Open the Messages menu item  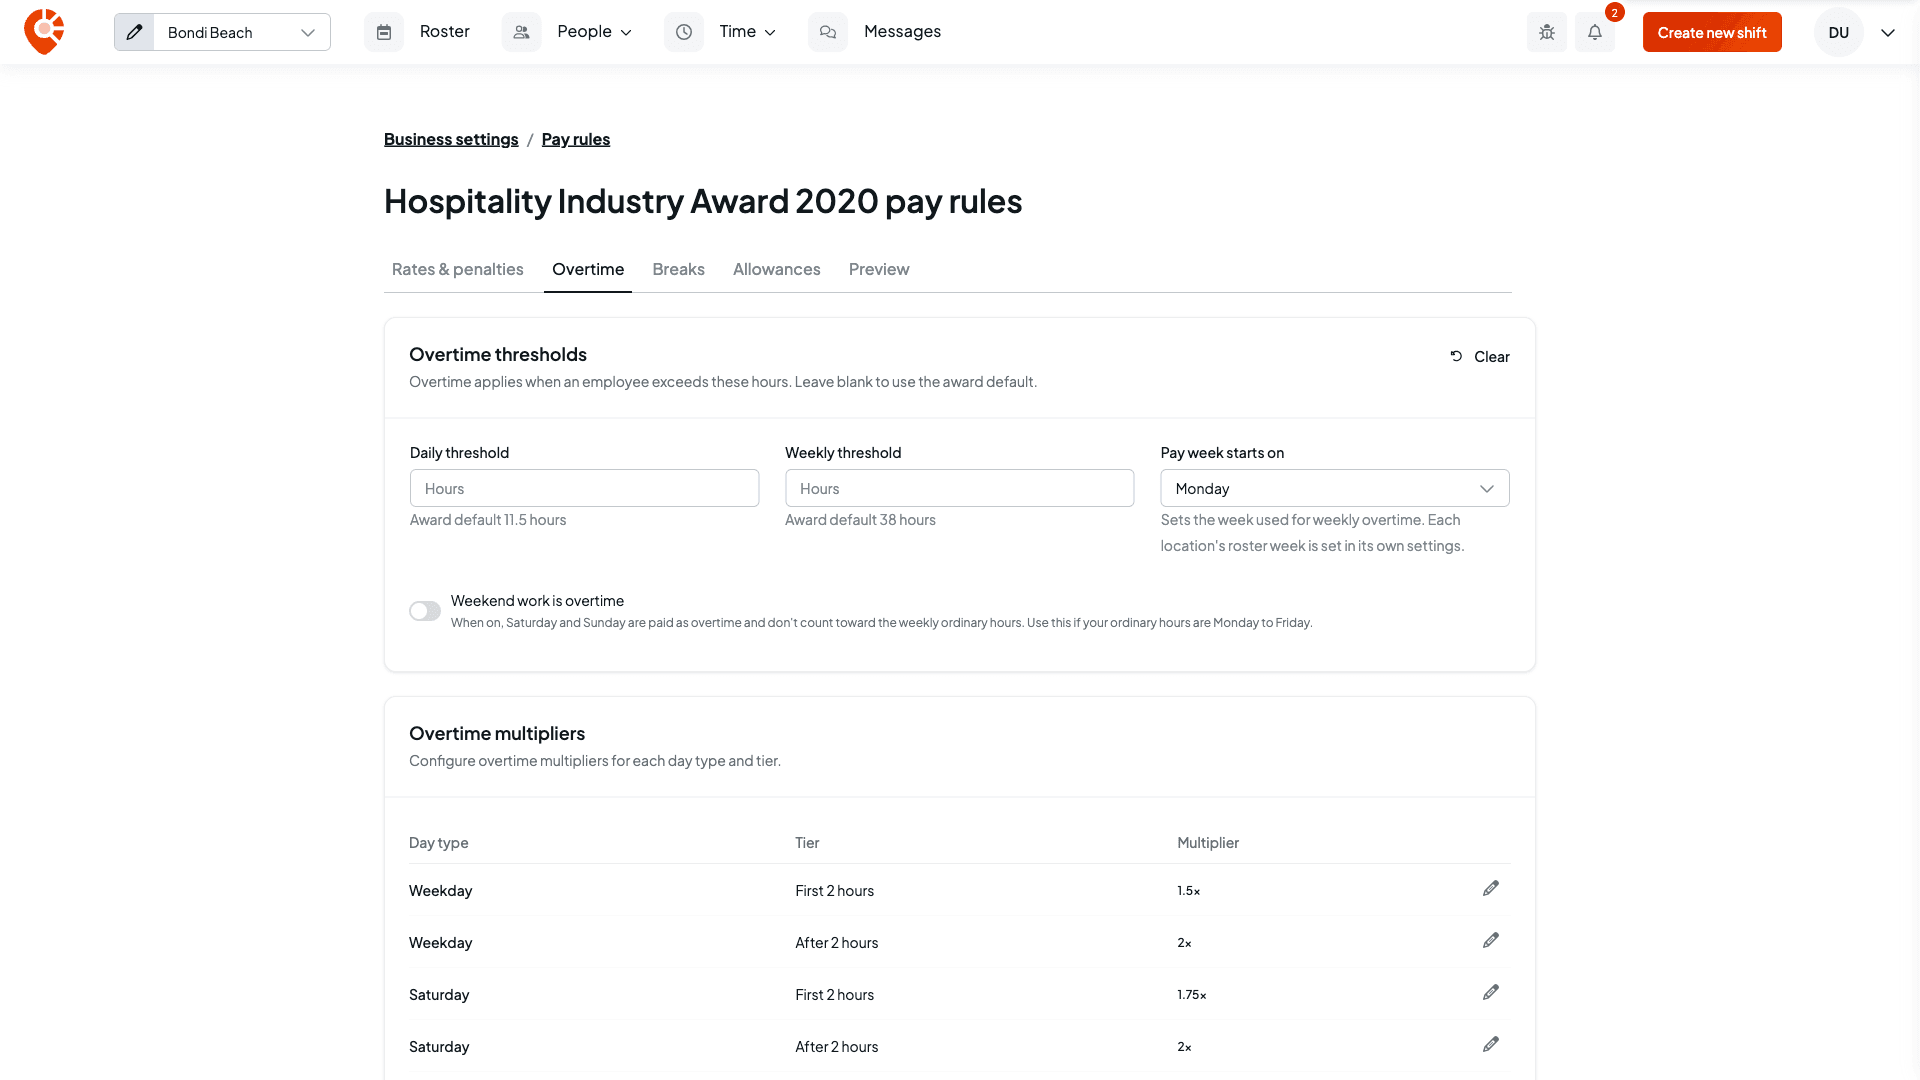902,32
